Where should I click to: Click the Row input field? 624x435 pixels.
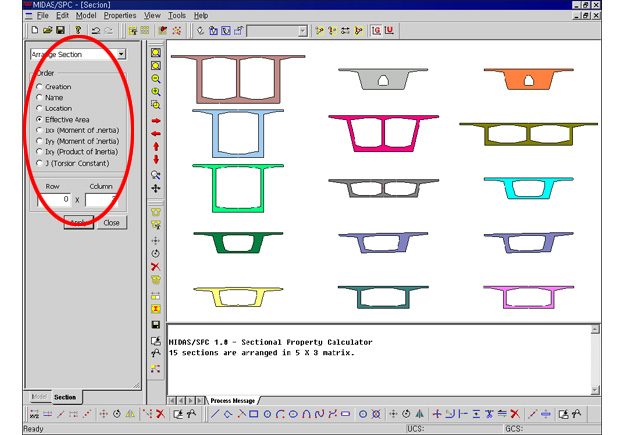(55, 200)
